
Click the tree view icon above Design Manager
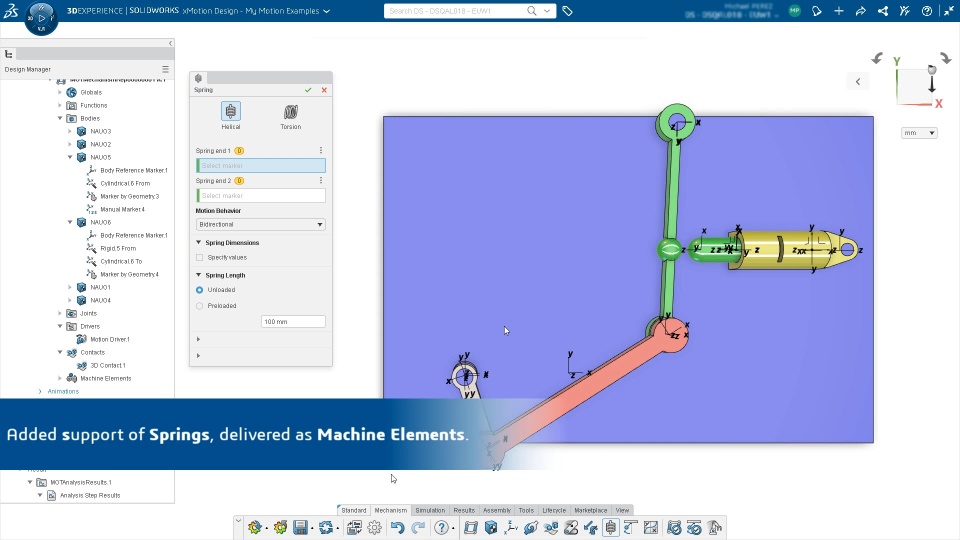tap(9, 54)
